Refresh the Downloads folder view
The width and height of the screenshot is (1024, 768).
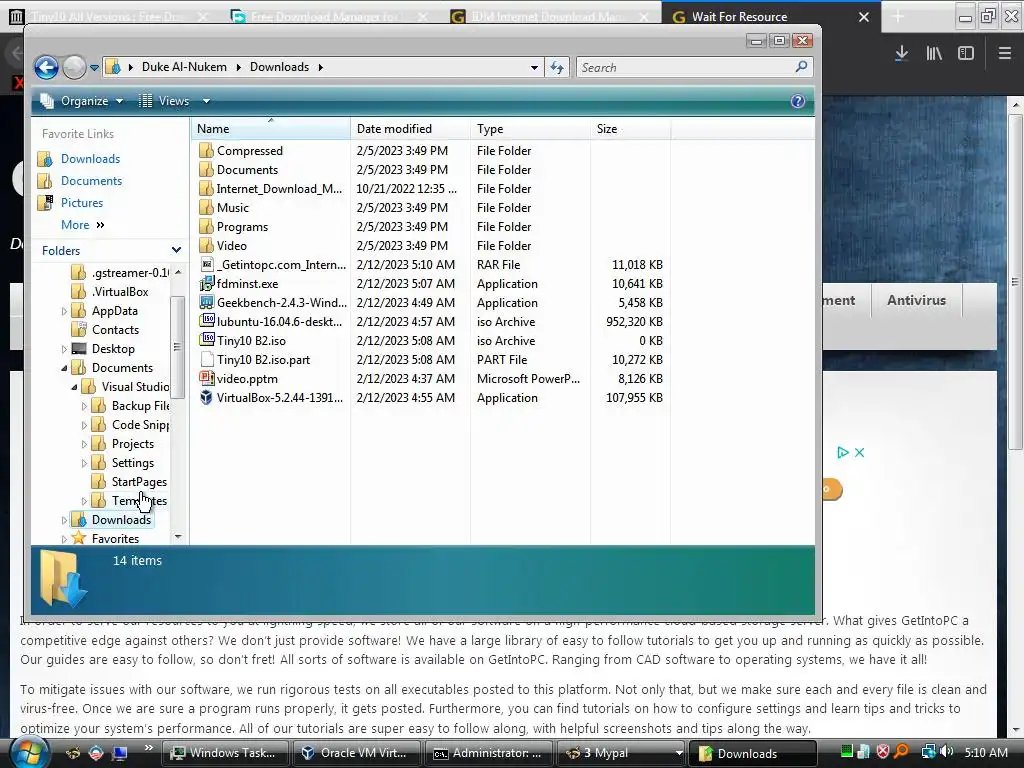[557, 67]
